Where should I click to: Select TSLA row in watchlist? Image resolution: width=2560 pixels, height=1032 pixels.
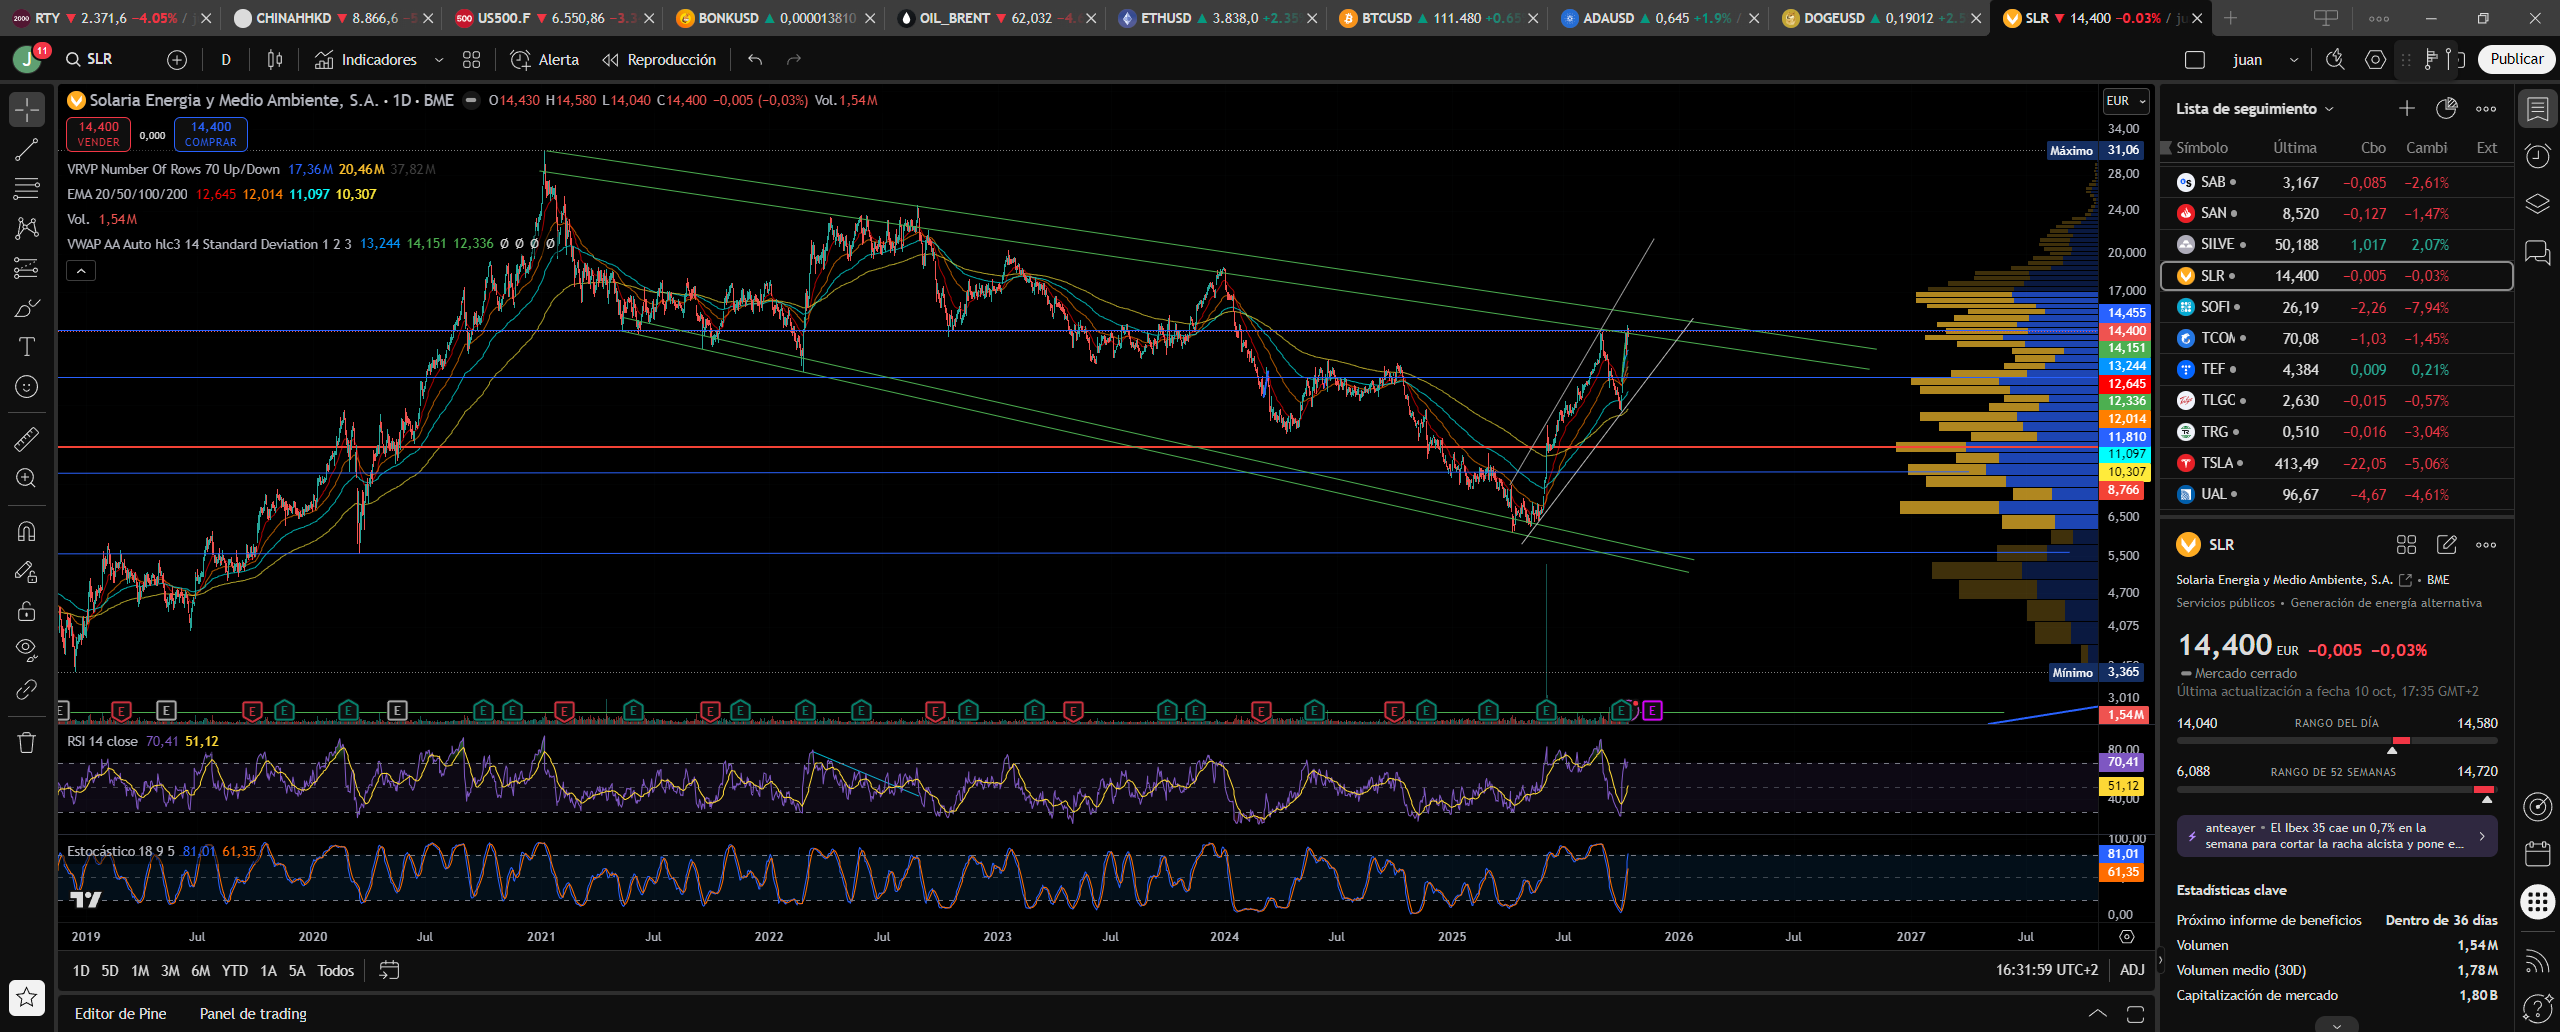point(2337,463)
